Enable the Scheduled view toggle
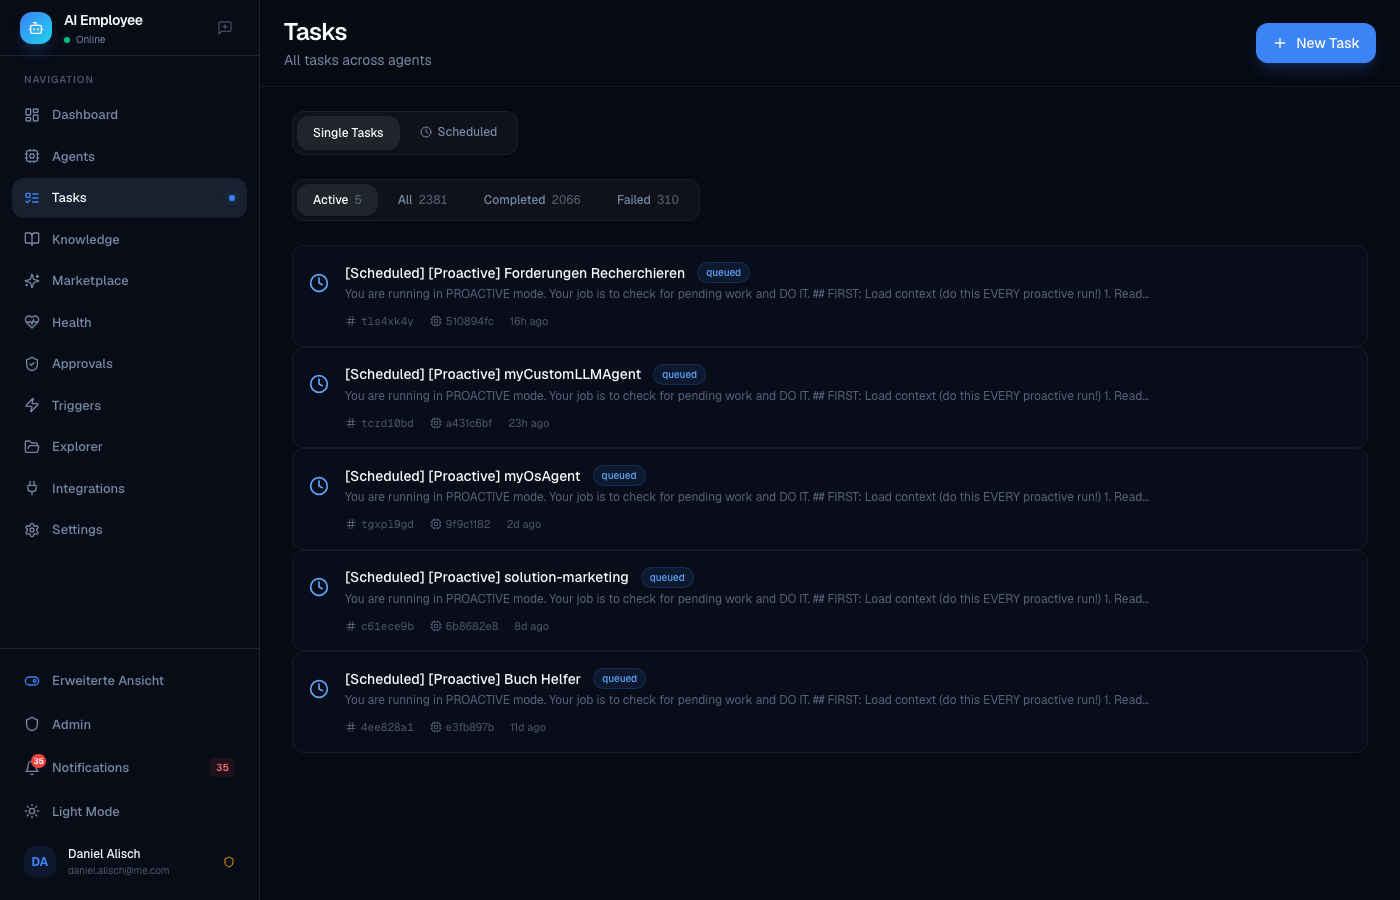Image resolution: width=1400 pixels, height=900 pixels. (459, 132)
